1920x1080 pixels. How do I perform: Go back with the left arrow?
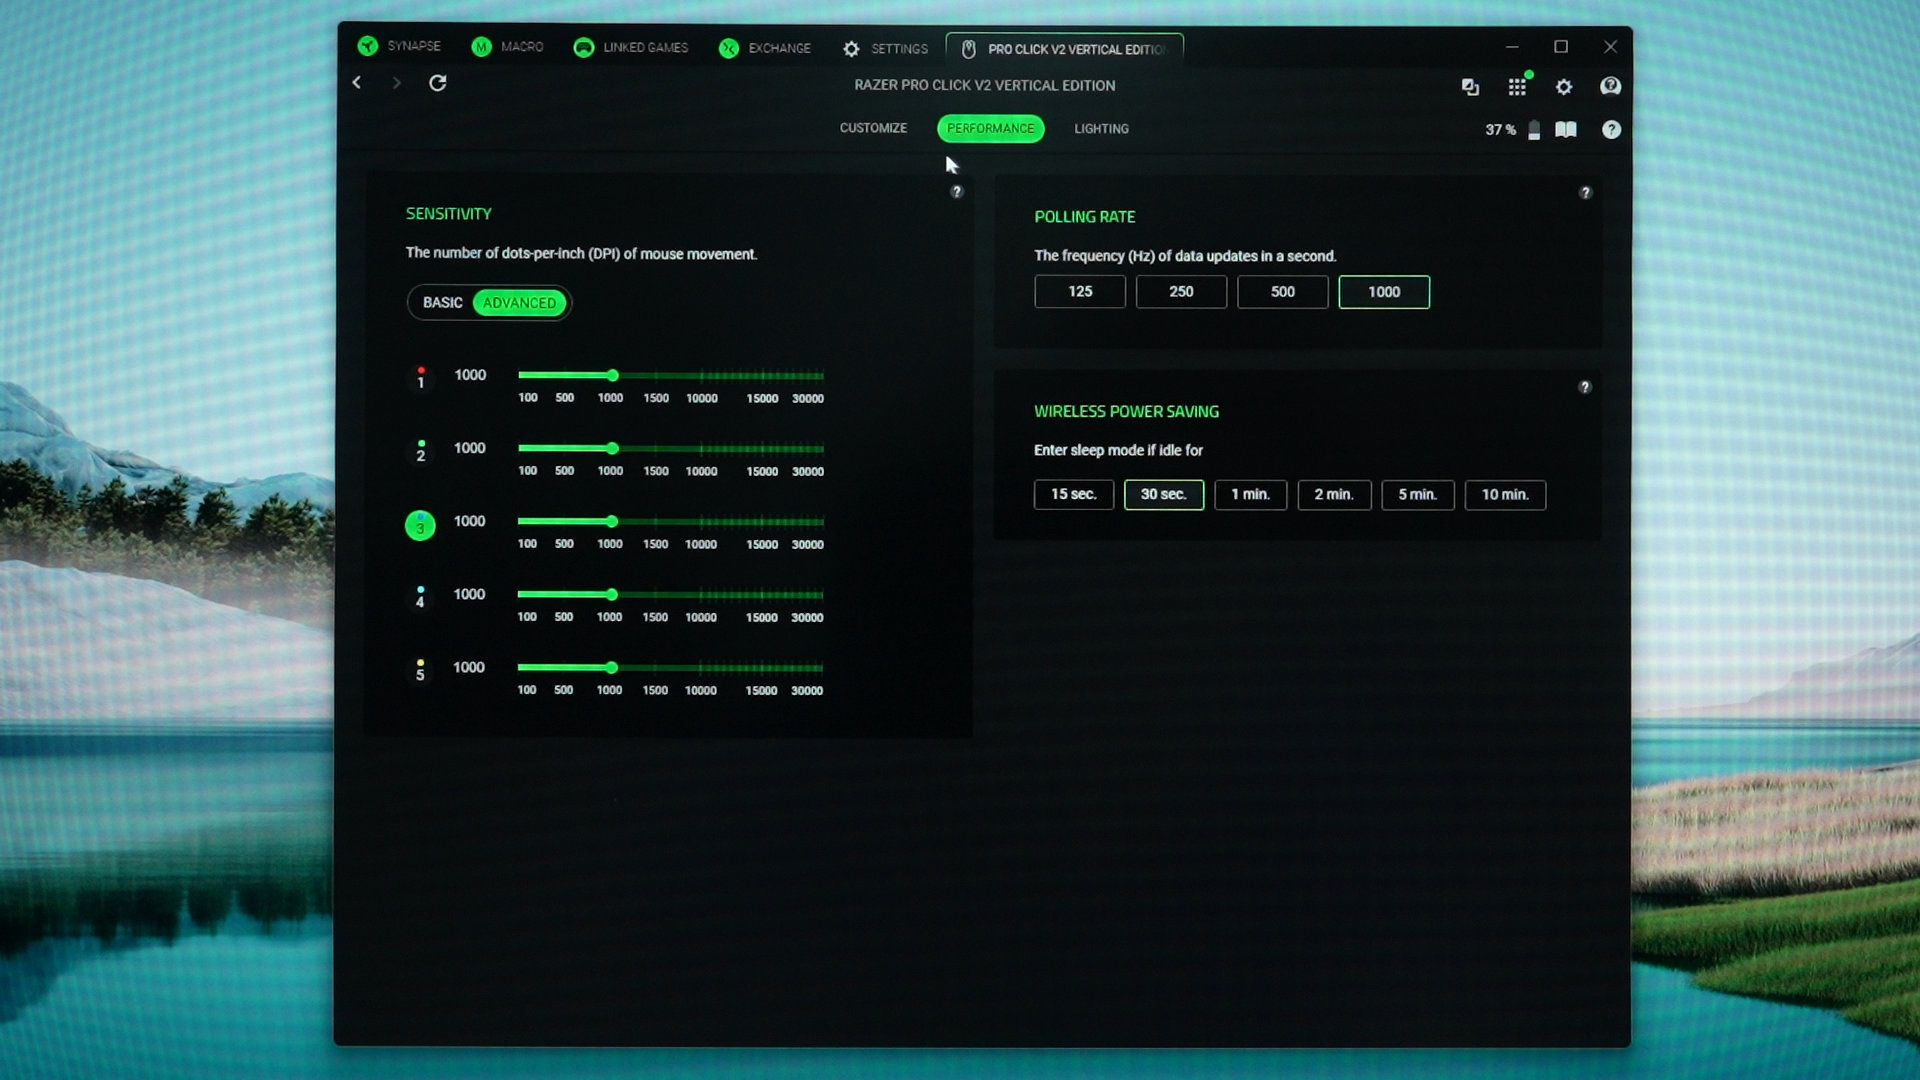(x=357, y=83)
